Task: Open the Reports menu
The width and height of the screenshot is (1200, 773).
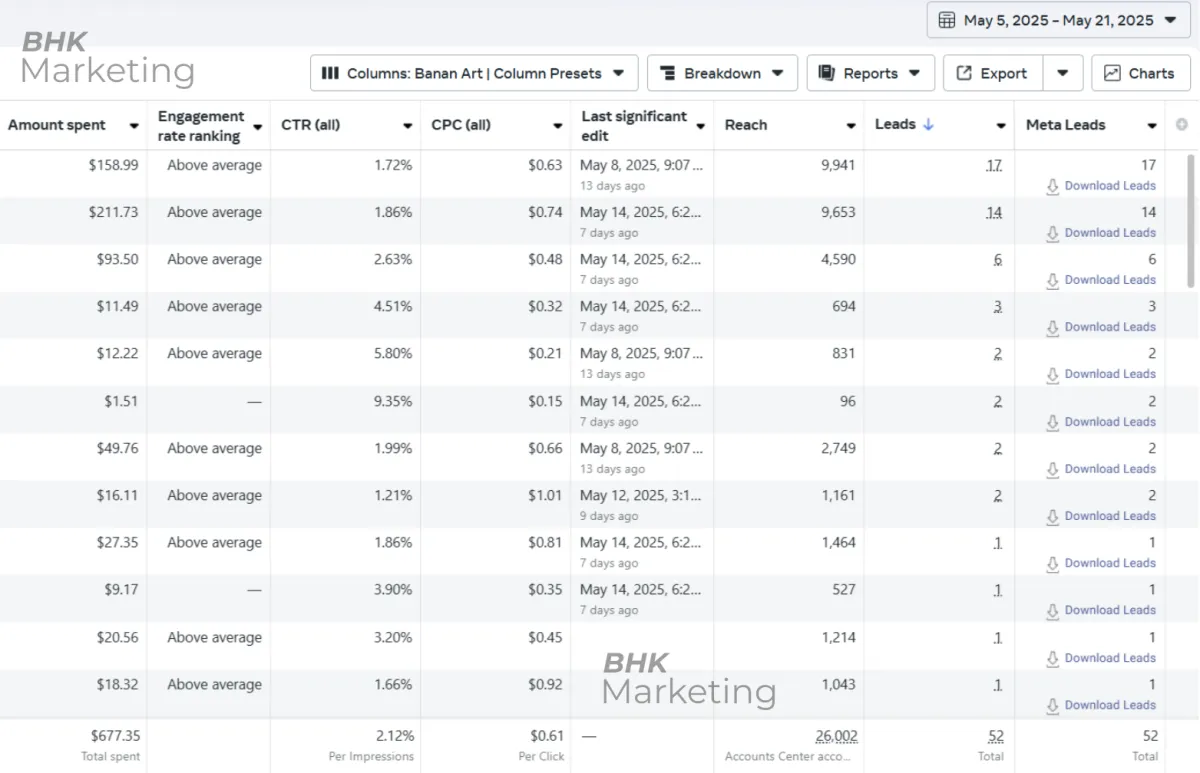Action: pos(870,73)
